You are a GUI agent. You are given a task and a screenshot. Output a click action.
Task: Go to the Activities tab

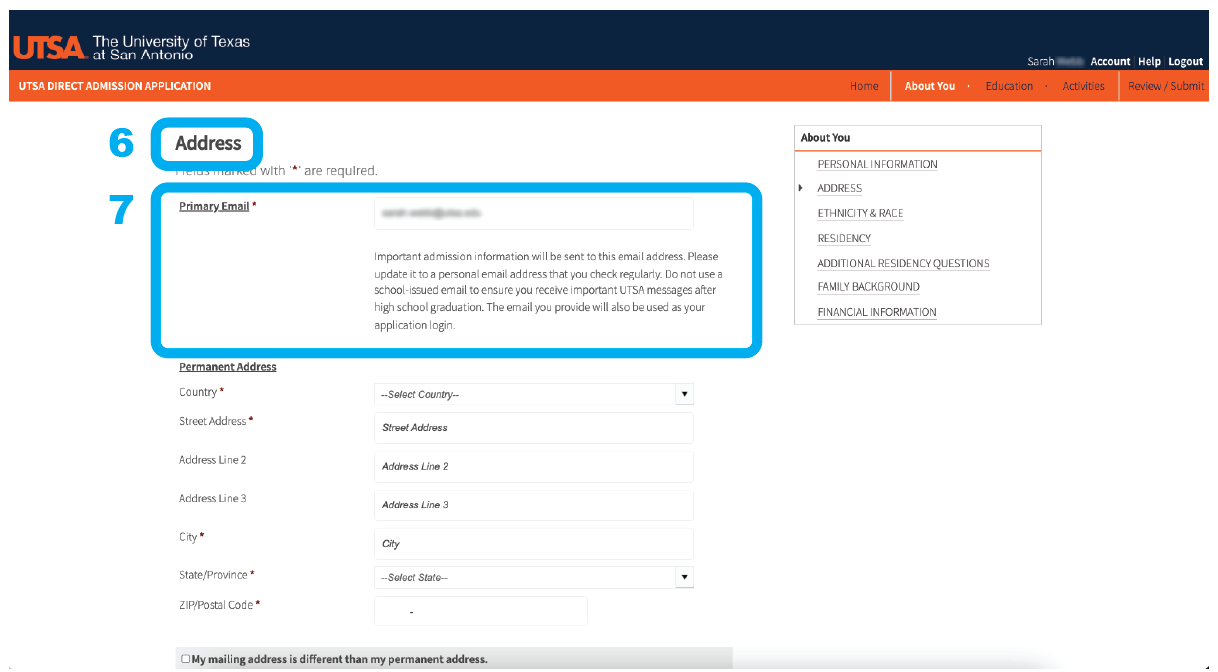1083,86
